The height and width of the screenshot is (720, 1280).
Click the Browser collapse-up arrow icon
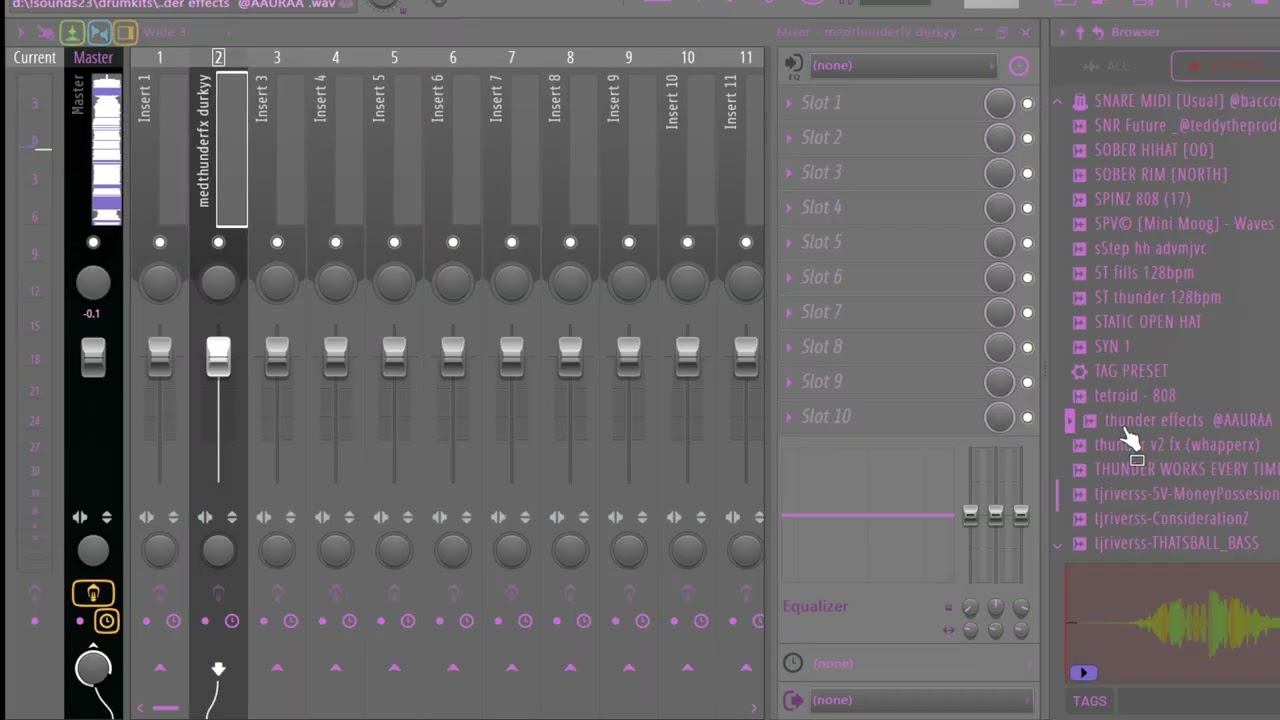pos(1080,33)
